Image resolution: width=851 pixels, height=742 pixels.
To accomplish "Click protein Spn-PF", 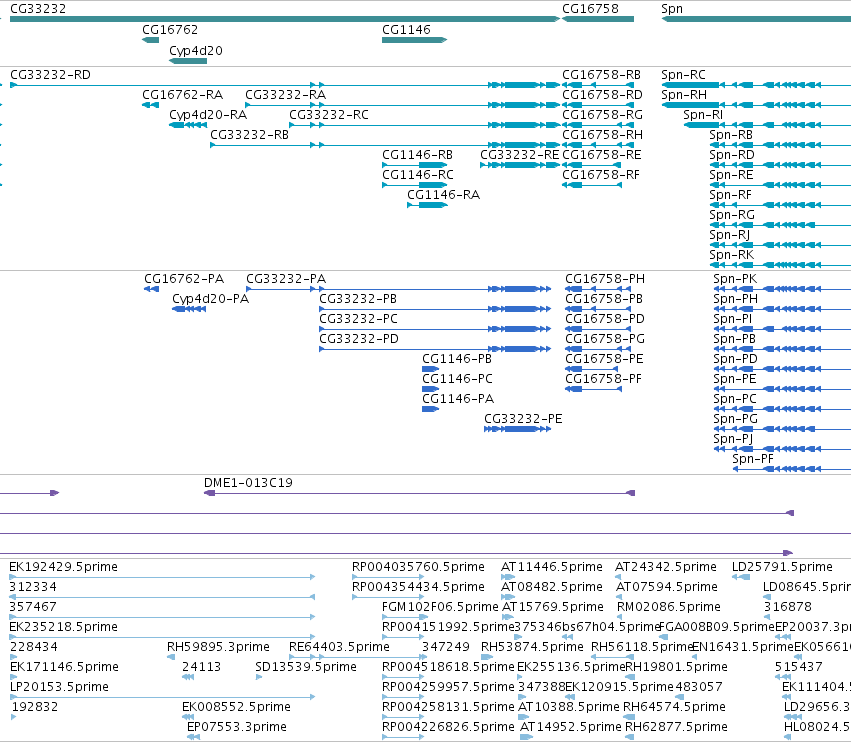I will [x=753, y=460].
